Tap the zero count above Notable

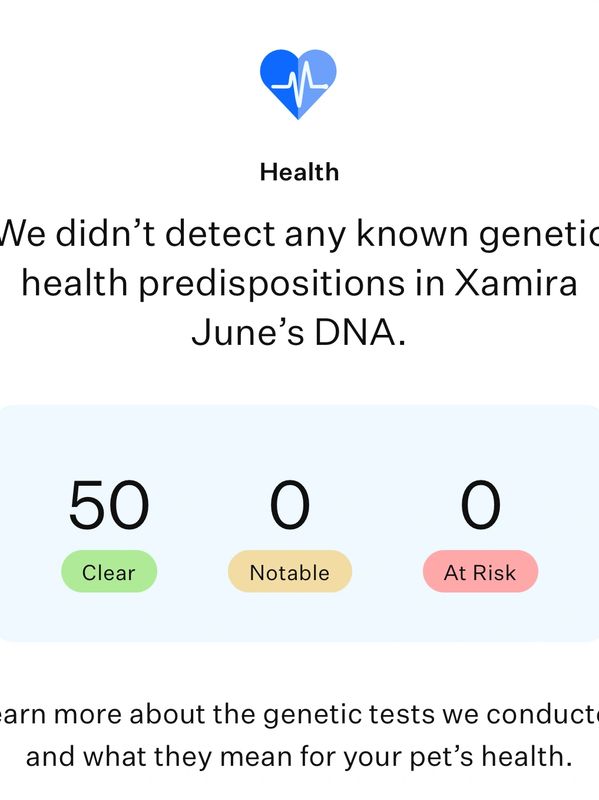pyautogui.click(x=290, y=505)
